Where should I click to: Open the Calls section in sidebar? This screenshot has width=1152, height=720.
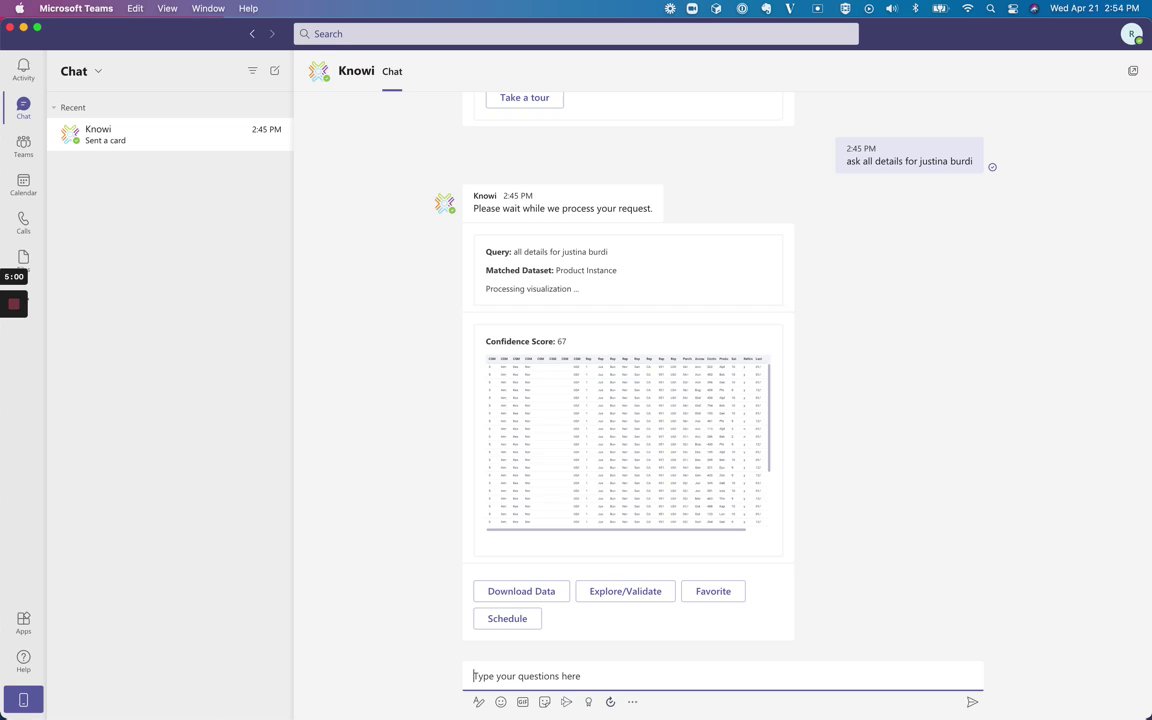(24, 223)
